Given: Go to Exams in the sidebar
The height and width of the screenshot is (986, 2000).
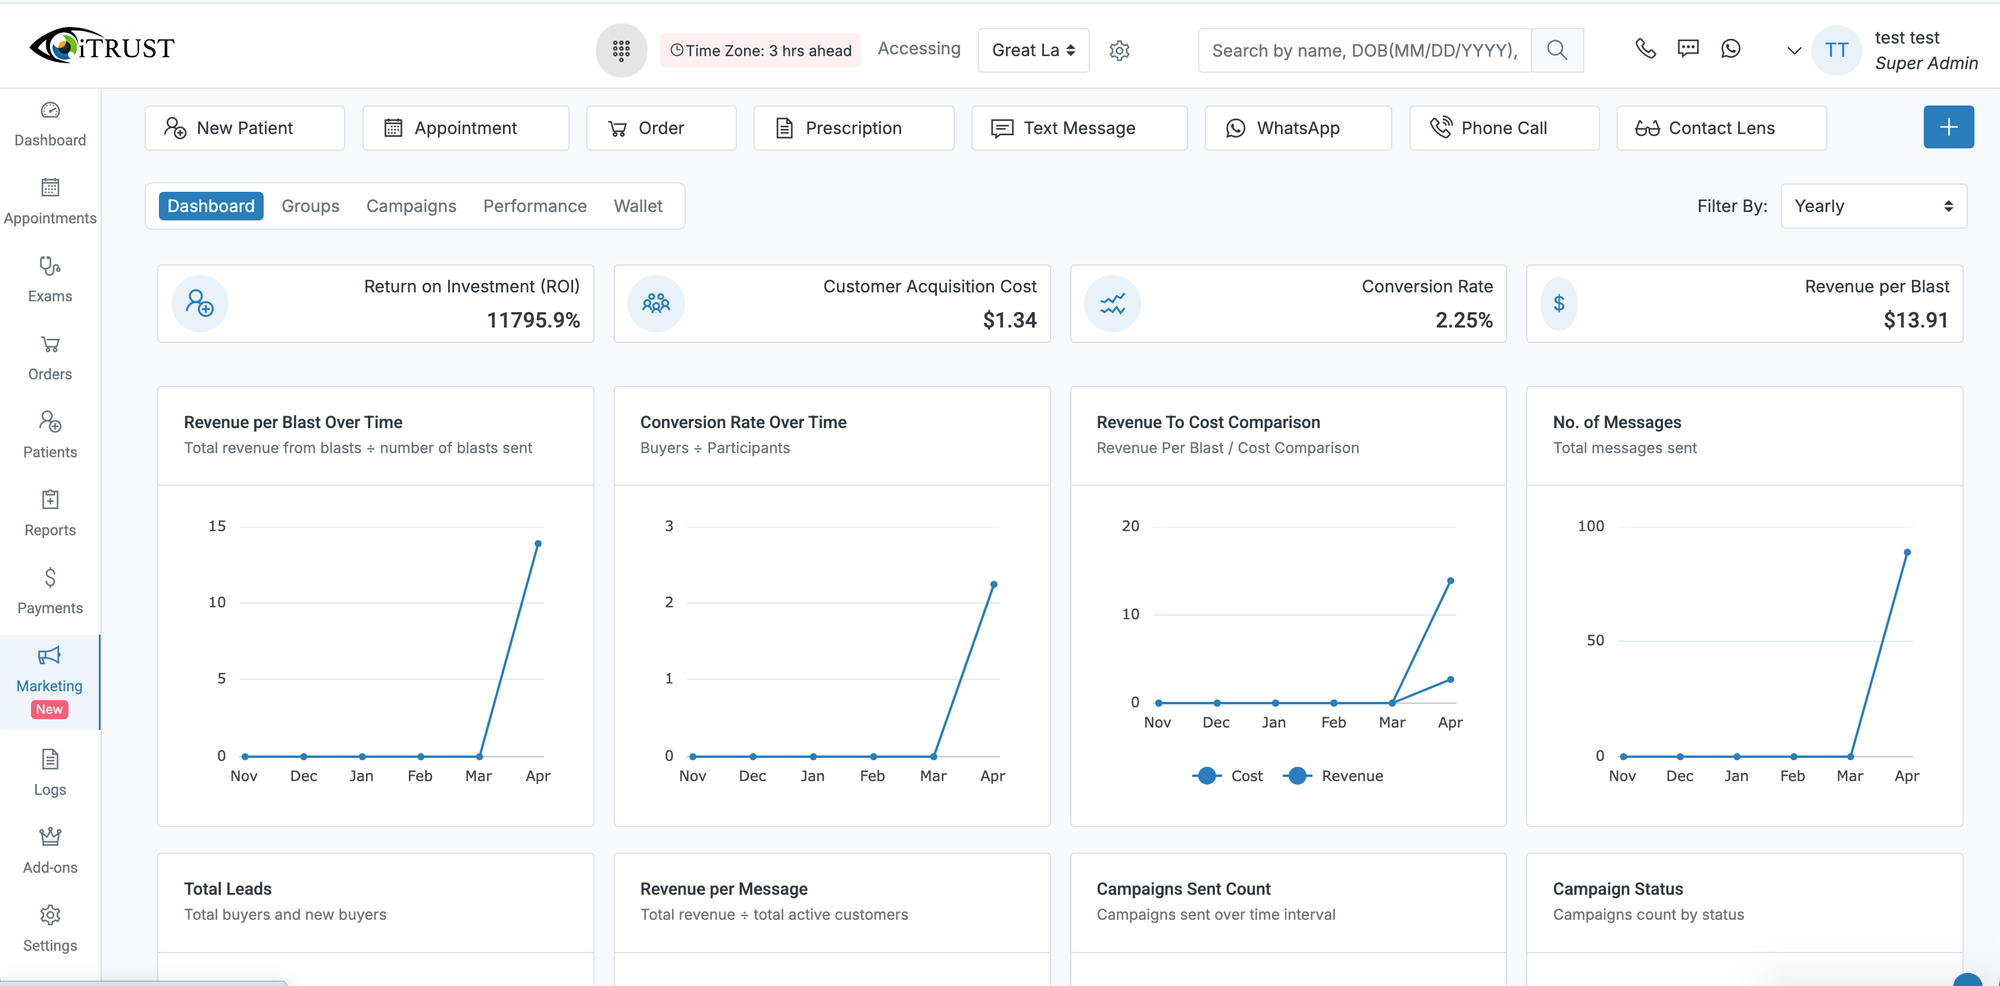Looking at the screenshot, I should click(x=50, y=279).
